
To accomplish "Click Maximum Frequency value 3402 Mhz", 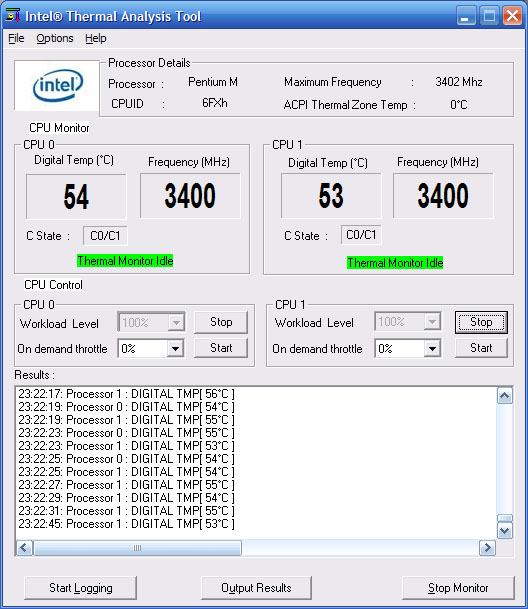I will tap(459, 82).
